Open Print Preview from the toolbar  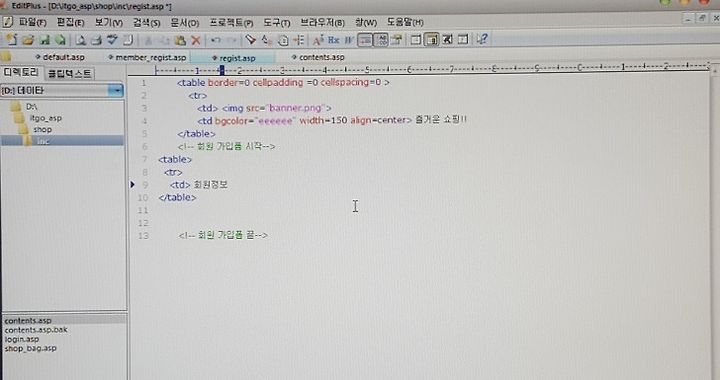(x=81, y=40)
